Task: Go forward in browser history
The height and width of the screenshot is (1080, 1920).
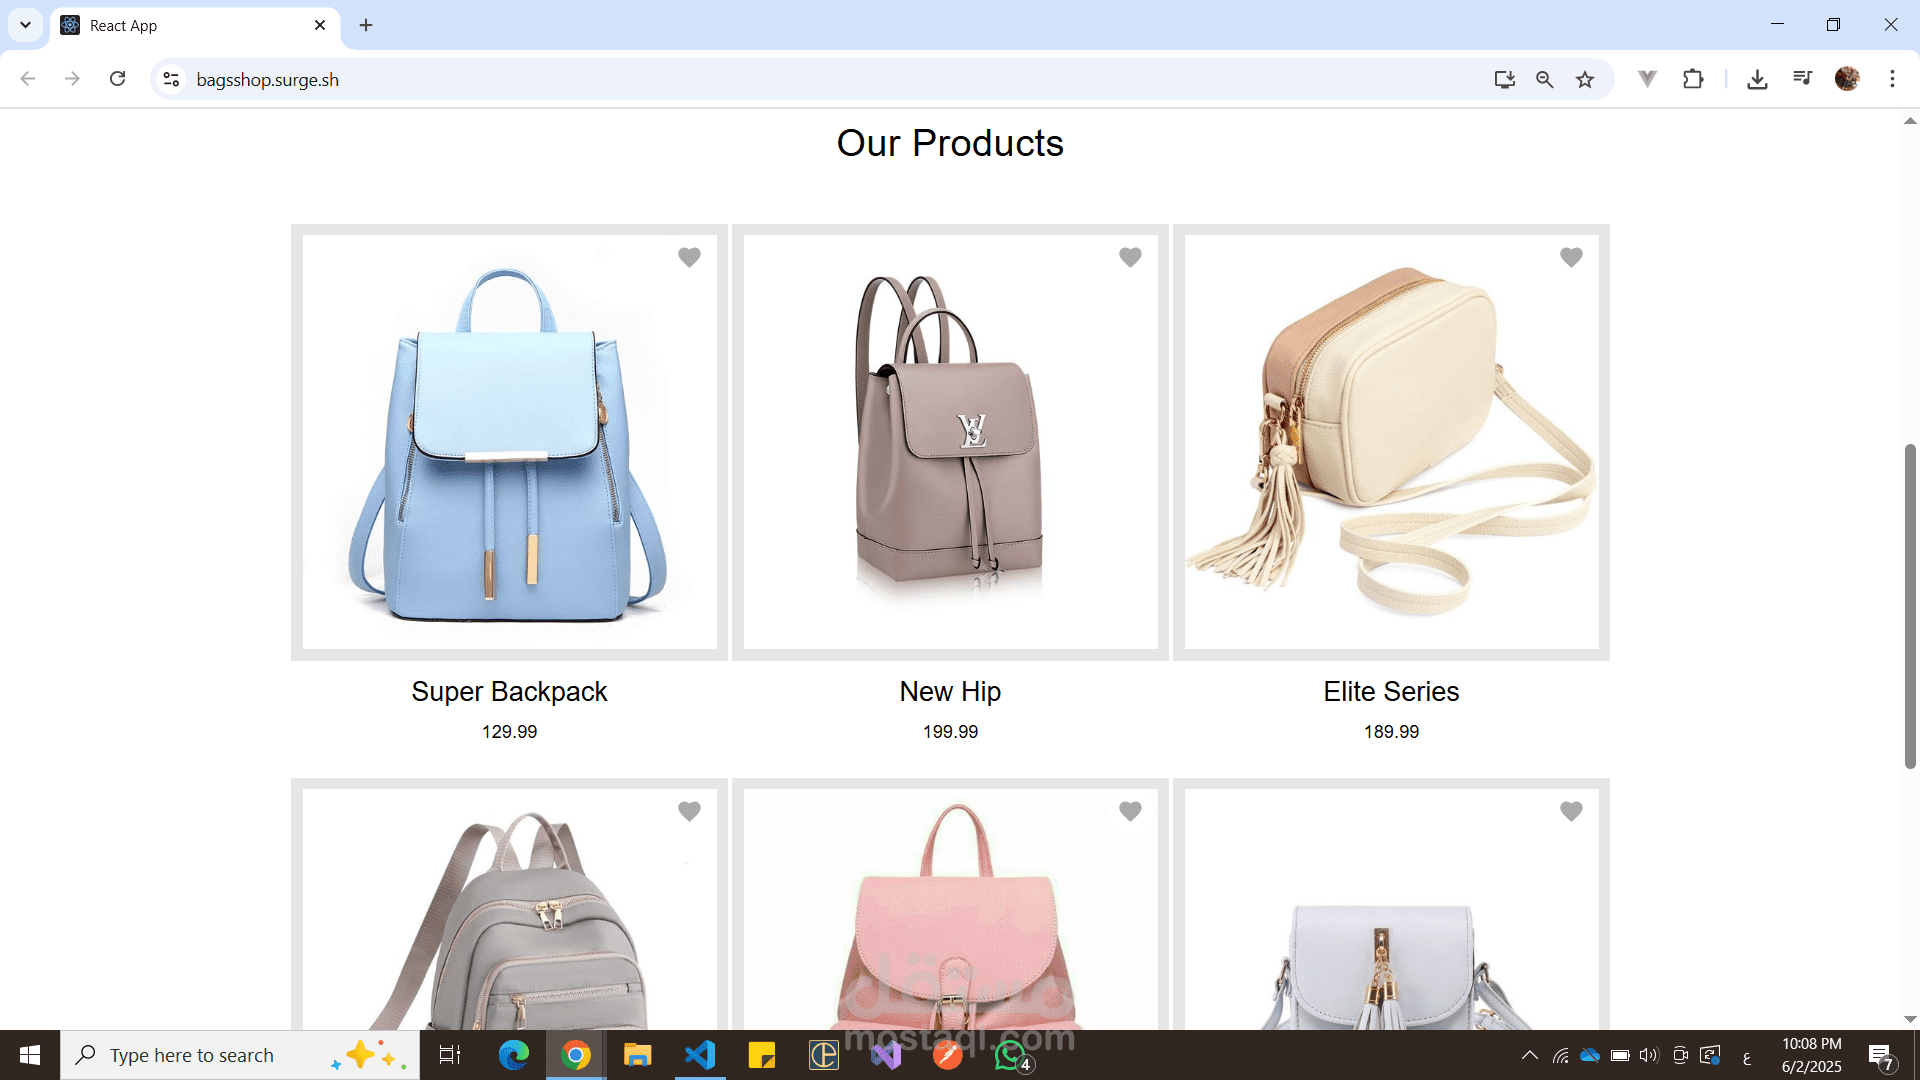Action: point(72,79)
